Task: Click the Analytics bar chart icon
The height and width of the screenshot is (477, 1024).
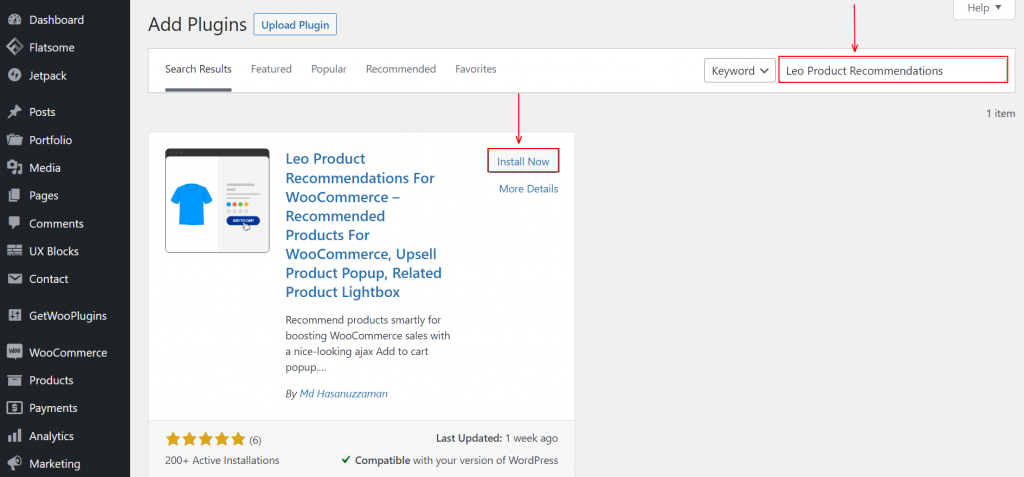Action: pos(14,436)
